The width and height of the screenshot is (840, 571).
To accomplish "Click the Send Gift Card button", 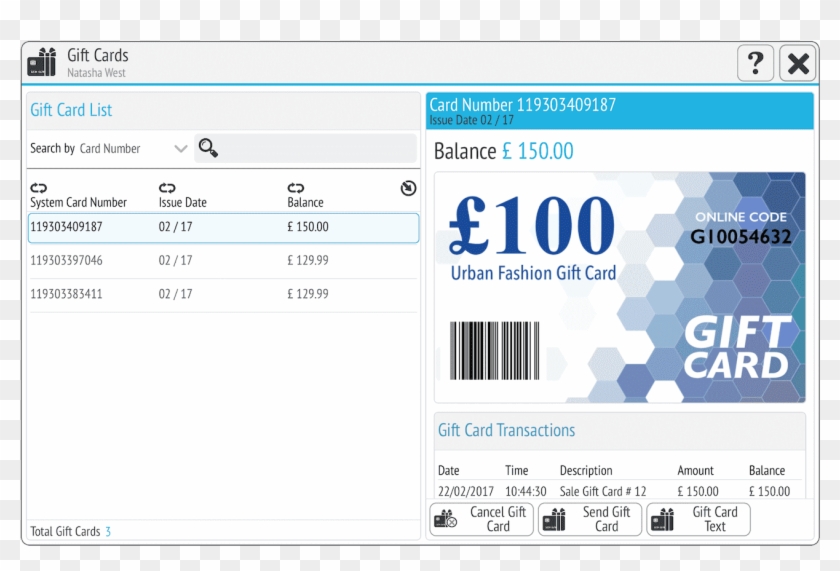I will 590,519.
